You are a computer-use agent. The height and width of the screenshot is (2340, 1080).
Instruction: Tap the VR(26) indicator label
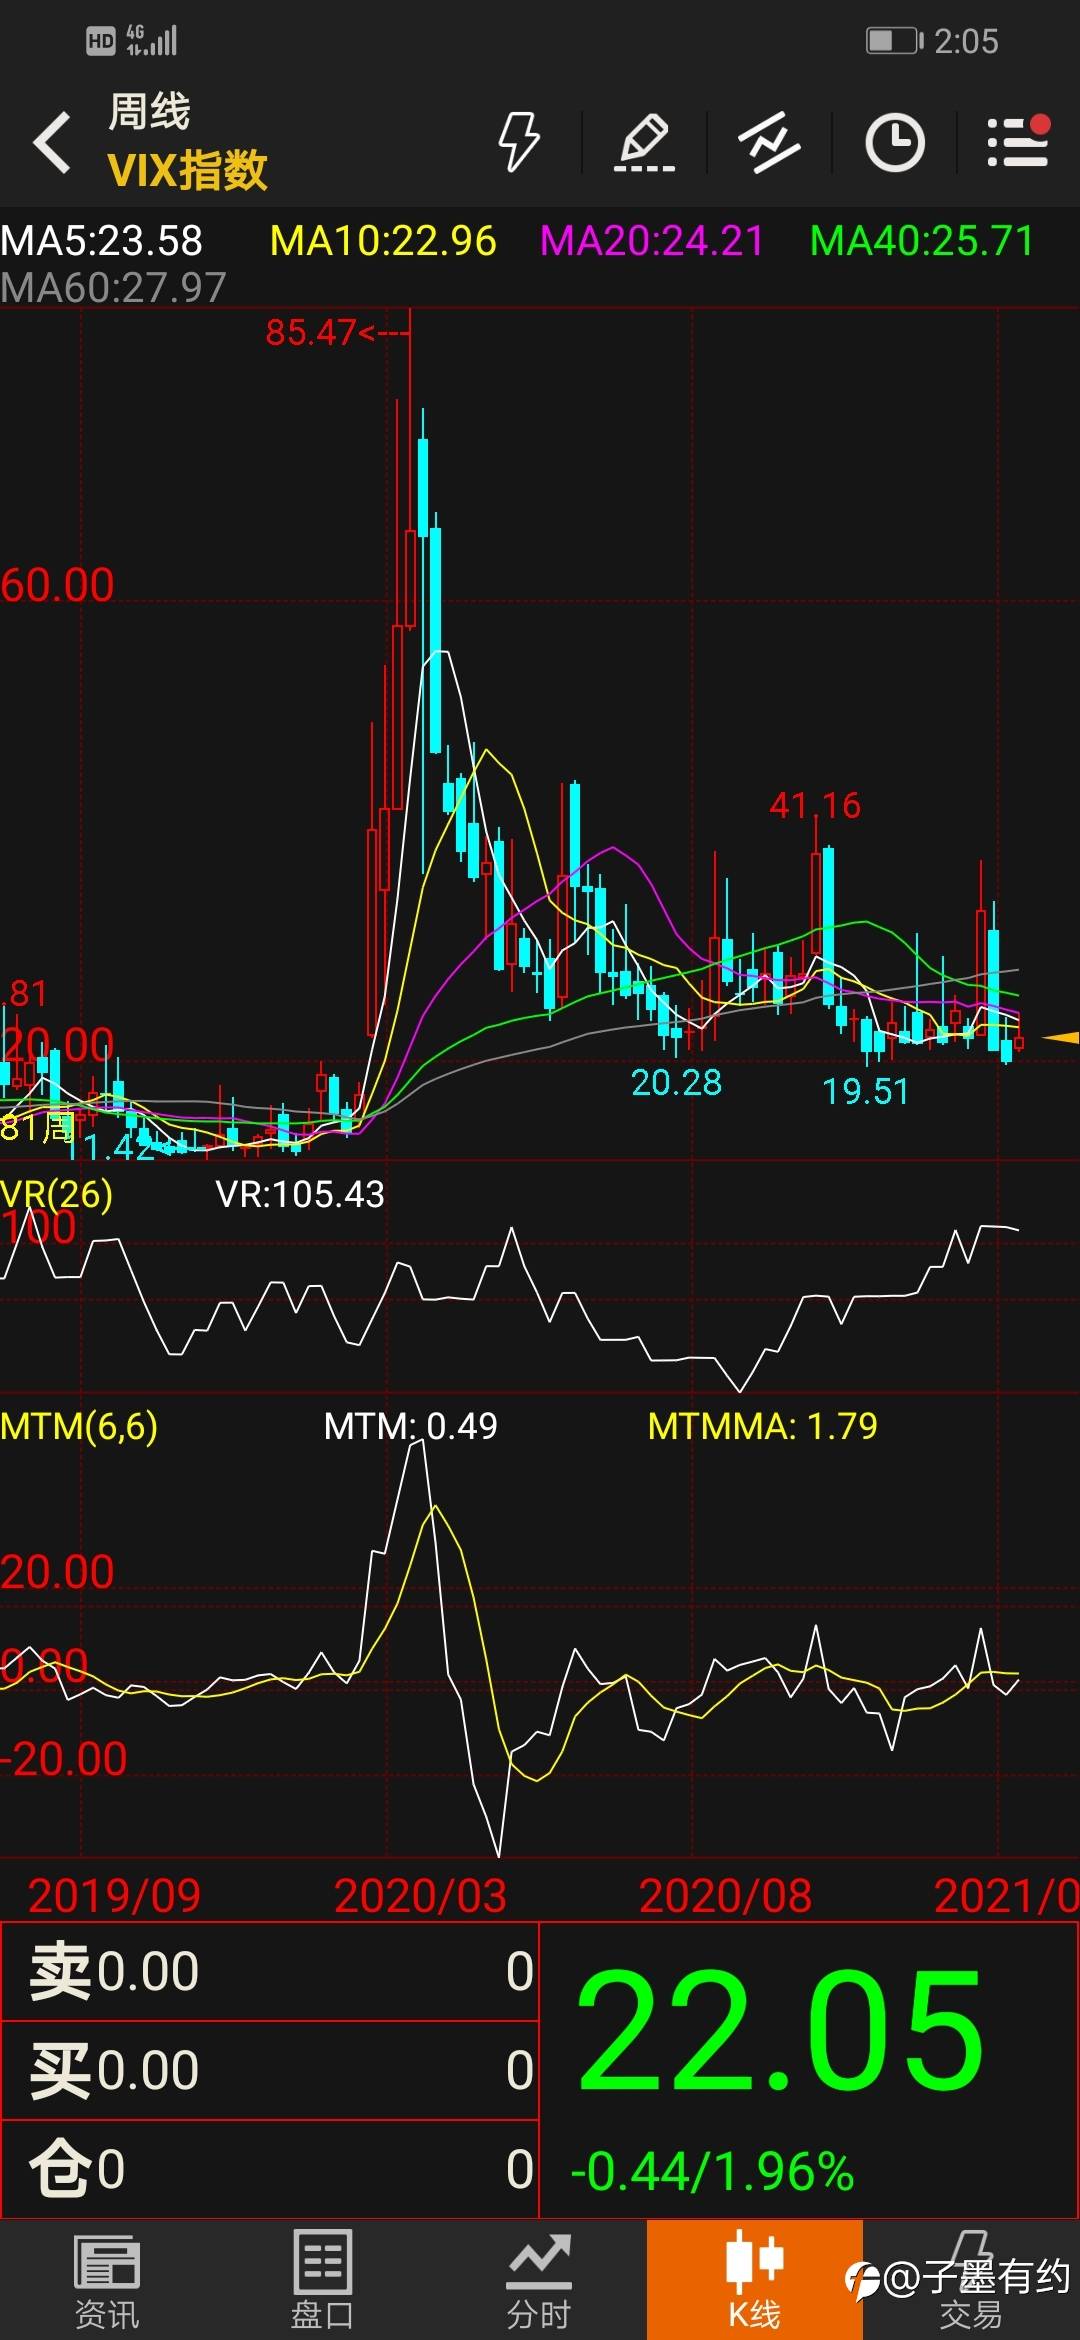point(57,1194)
